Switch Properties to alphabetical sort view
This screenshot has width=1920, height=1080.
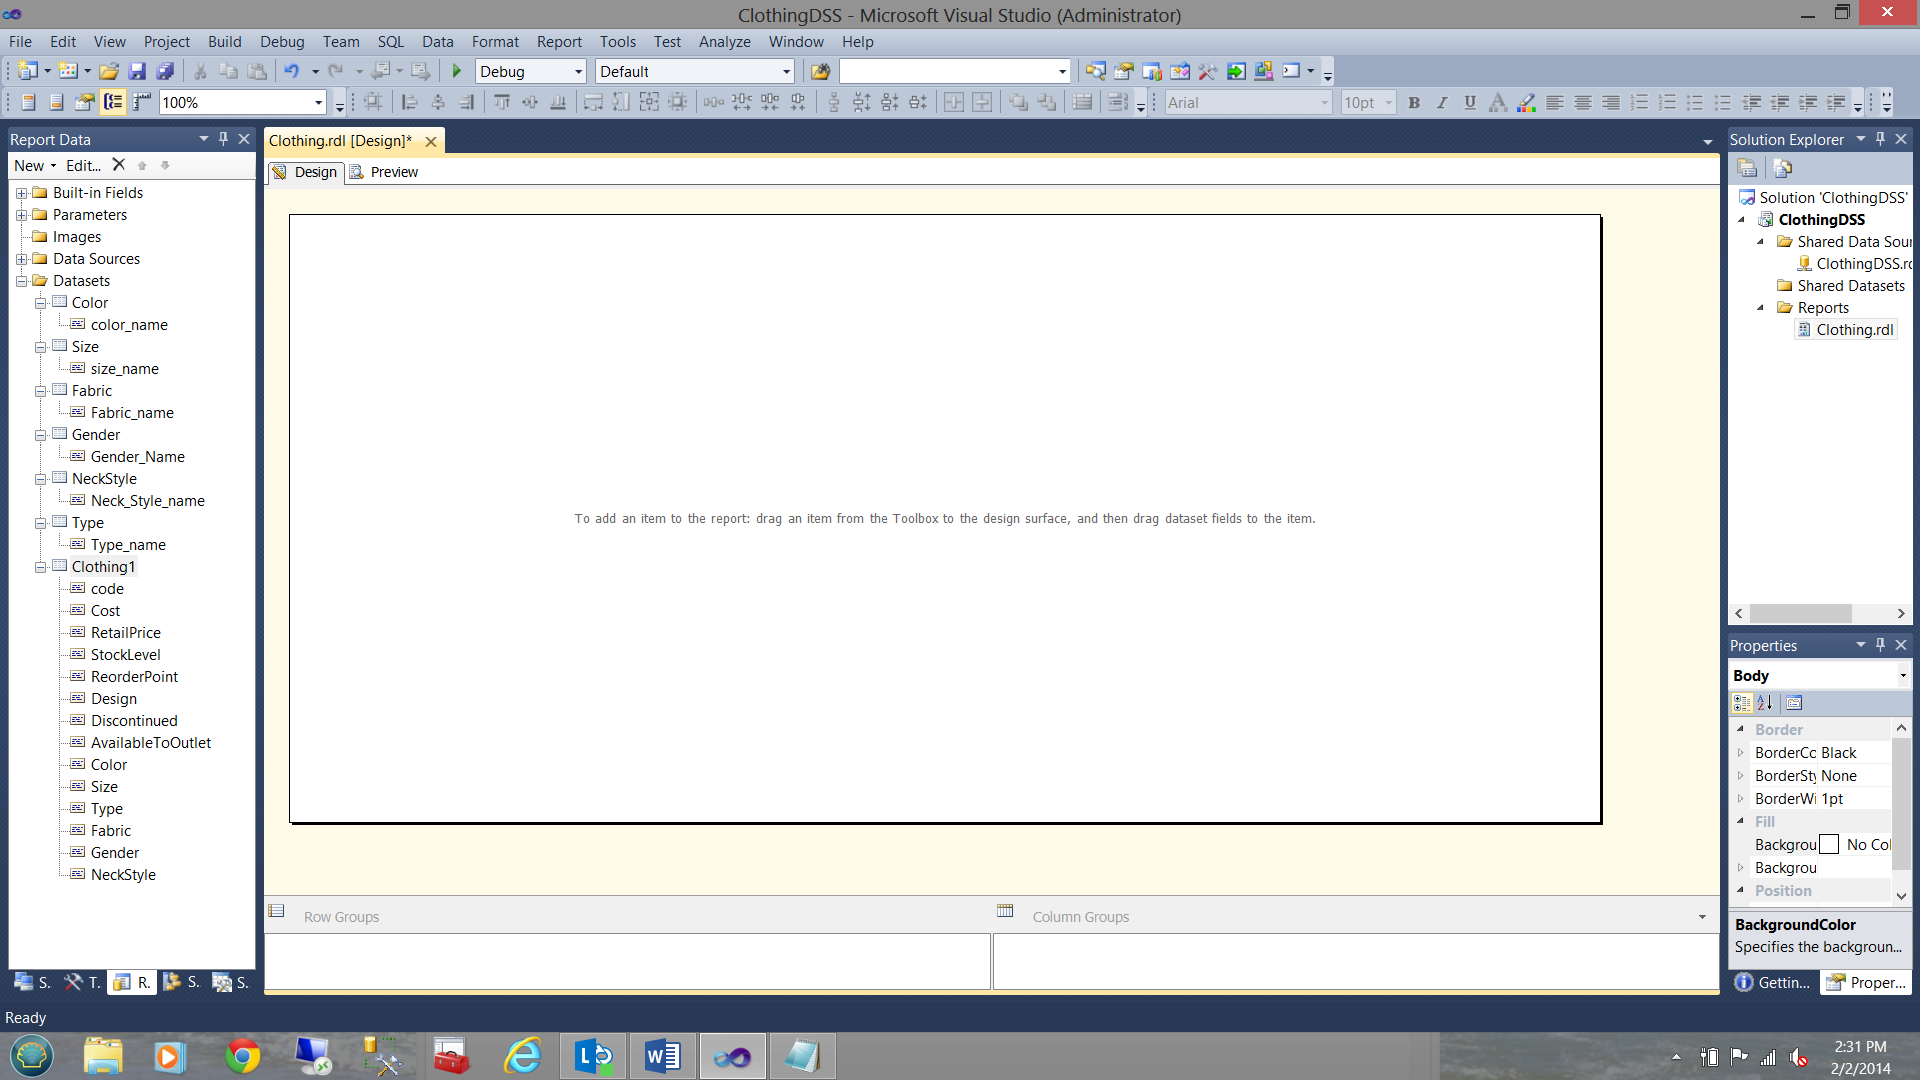(x=1765, y=703)
